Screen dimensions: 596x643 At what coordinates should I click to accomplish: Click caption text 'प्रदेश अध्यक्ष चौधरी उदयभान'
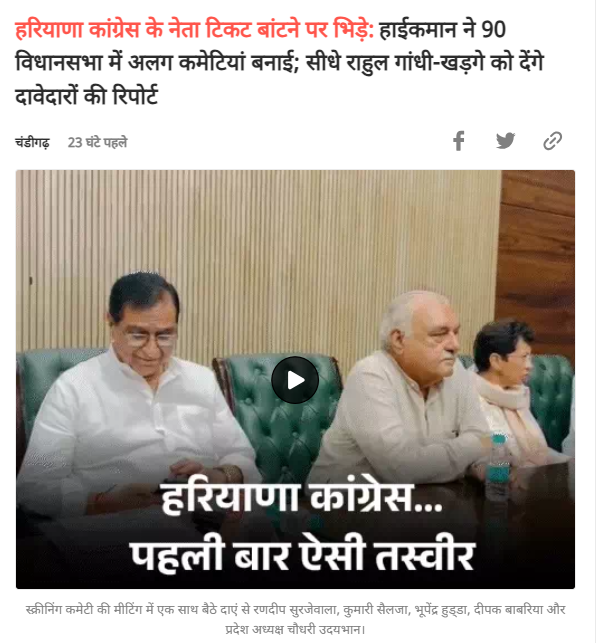(293, 629)
